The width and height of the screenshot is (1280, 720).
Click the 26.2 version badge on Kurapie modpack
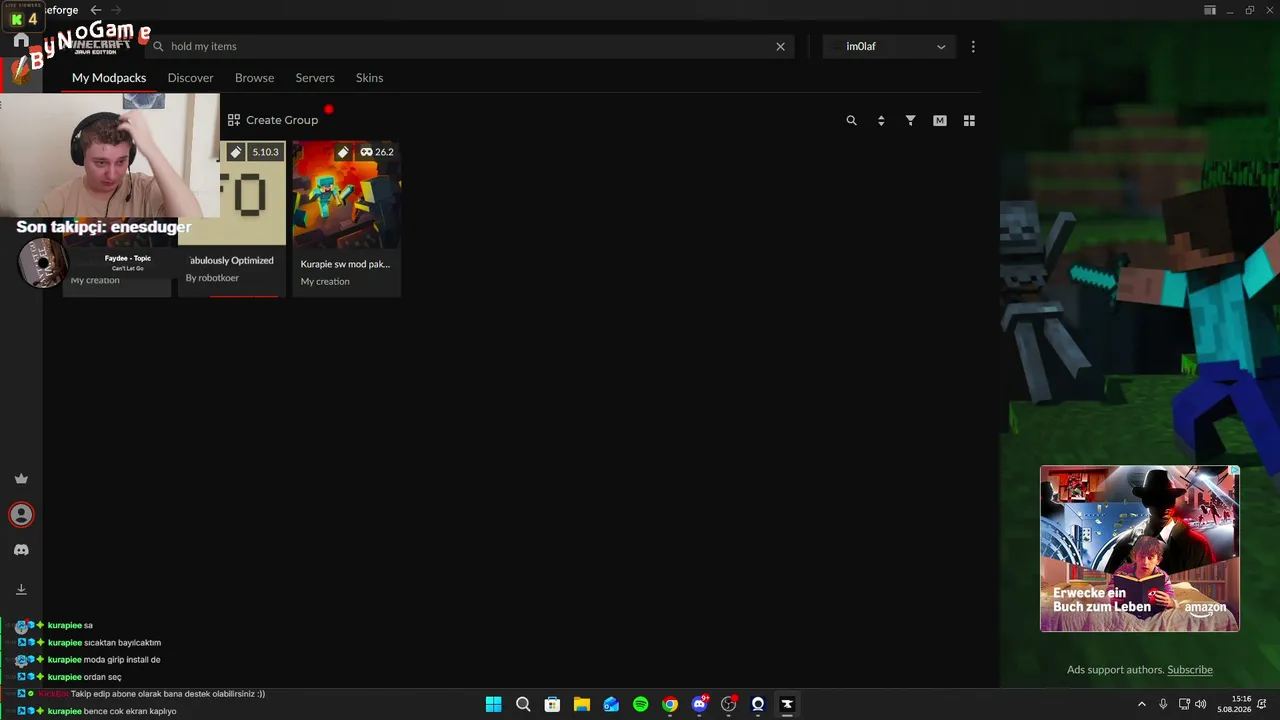377,152
